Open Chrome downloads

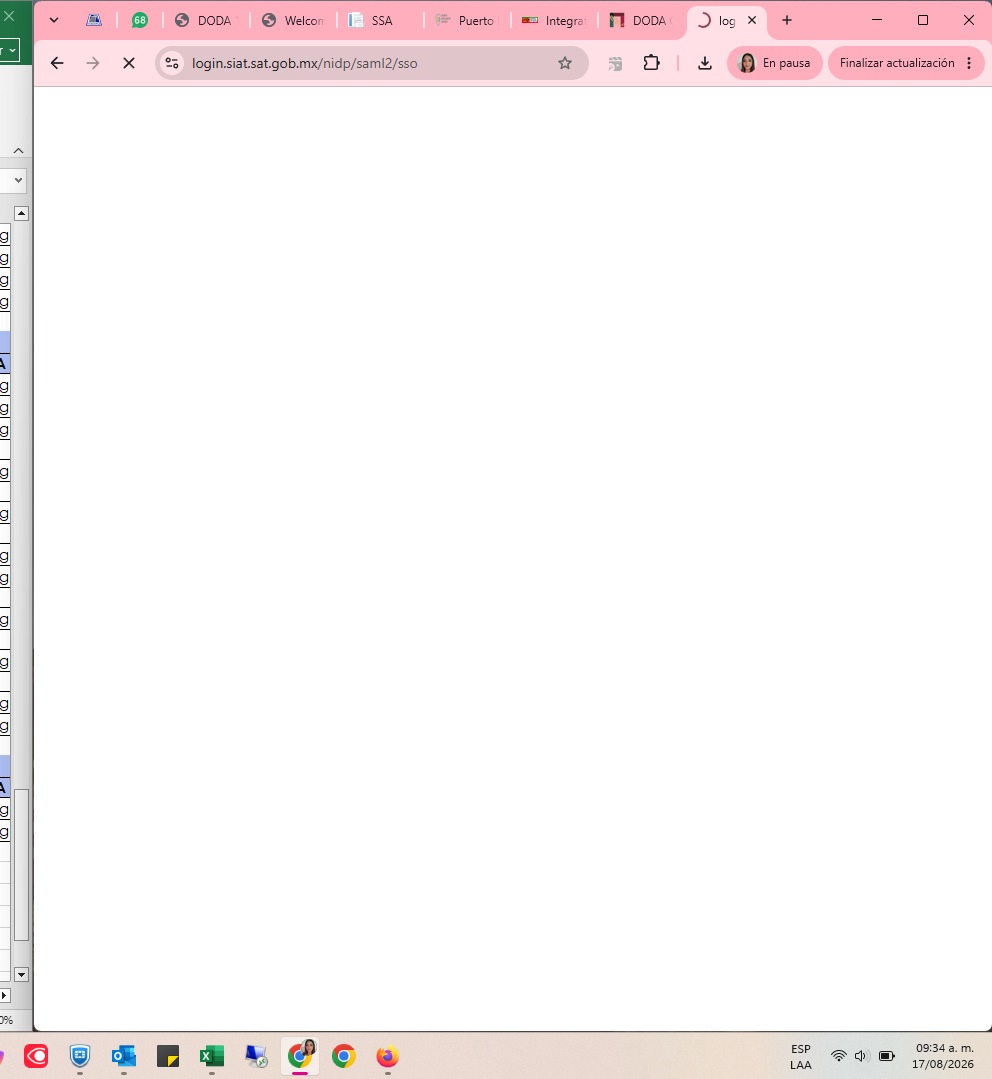click(704, 63)
